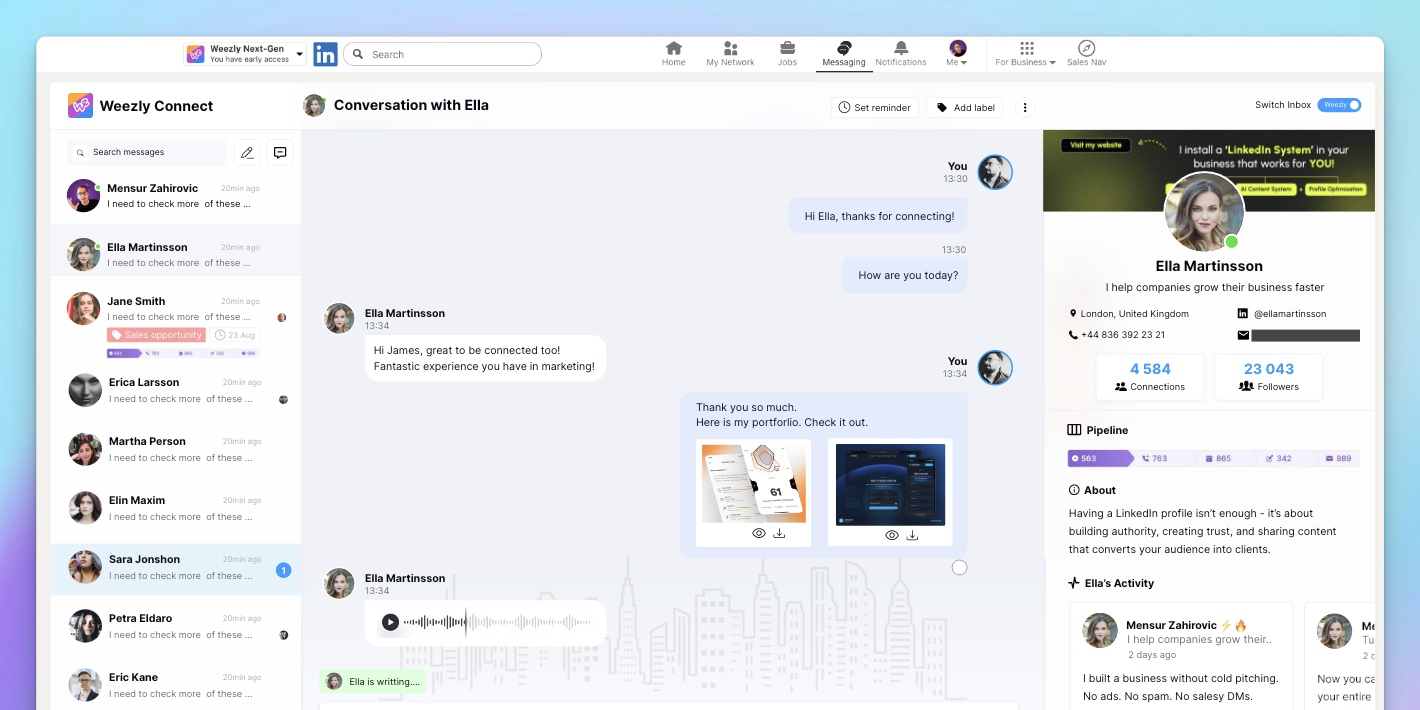Play Ella's voice message
This screenshot has height=710, width=1420.
(390, 622)
